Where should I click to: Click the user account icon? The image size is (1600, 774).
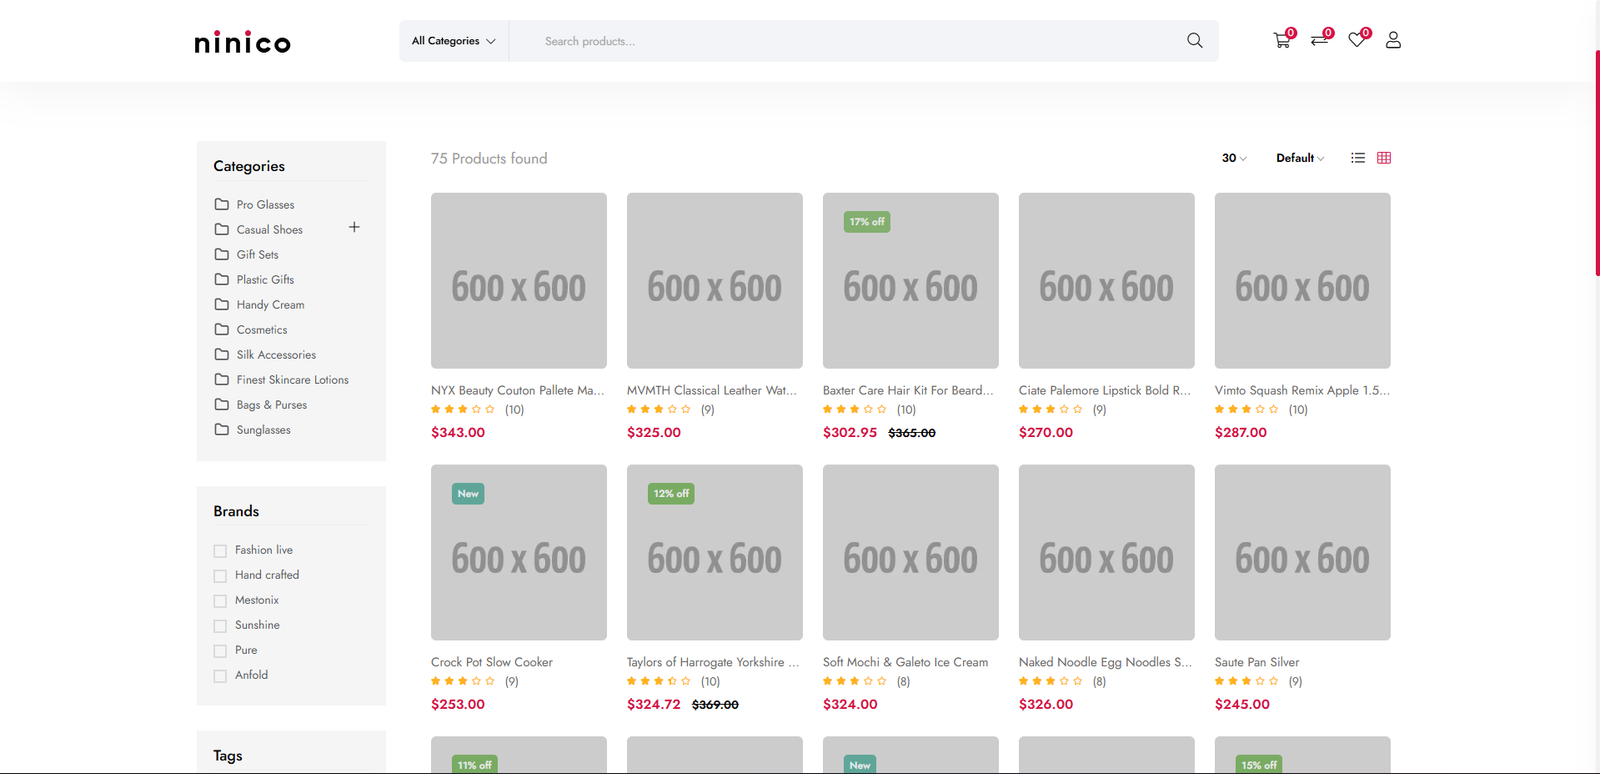click(x=1393, y=40)
